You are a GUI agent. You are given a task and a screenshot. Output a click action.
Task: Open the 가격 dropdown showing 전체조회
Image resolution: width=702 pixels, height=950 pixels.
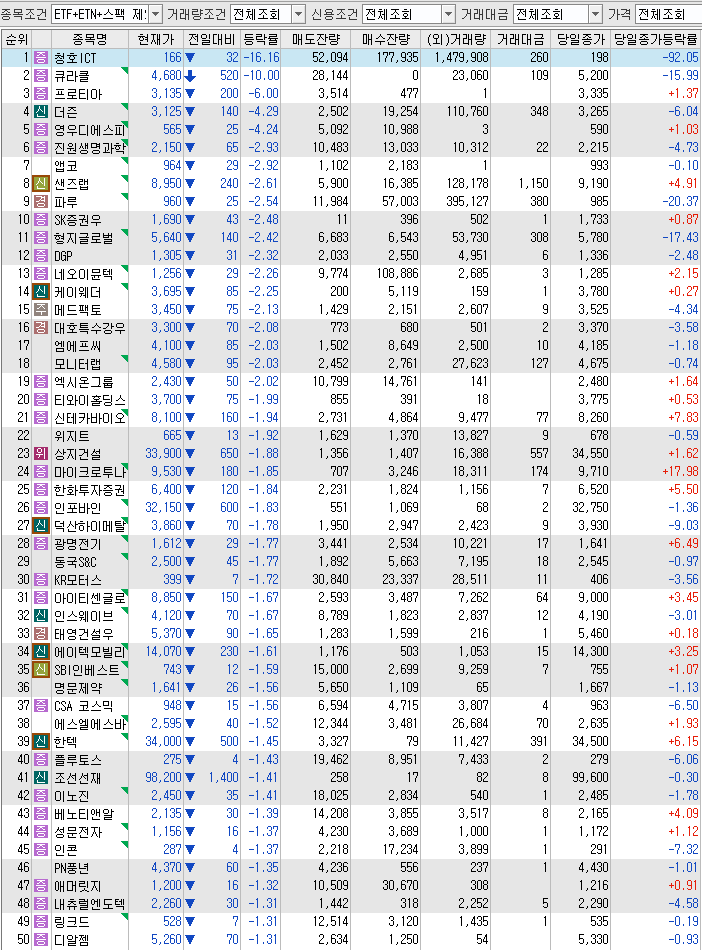[x=668, y=13]
